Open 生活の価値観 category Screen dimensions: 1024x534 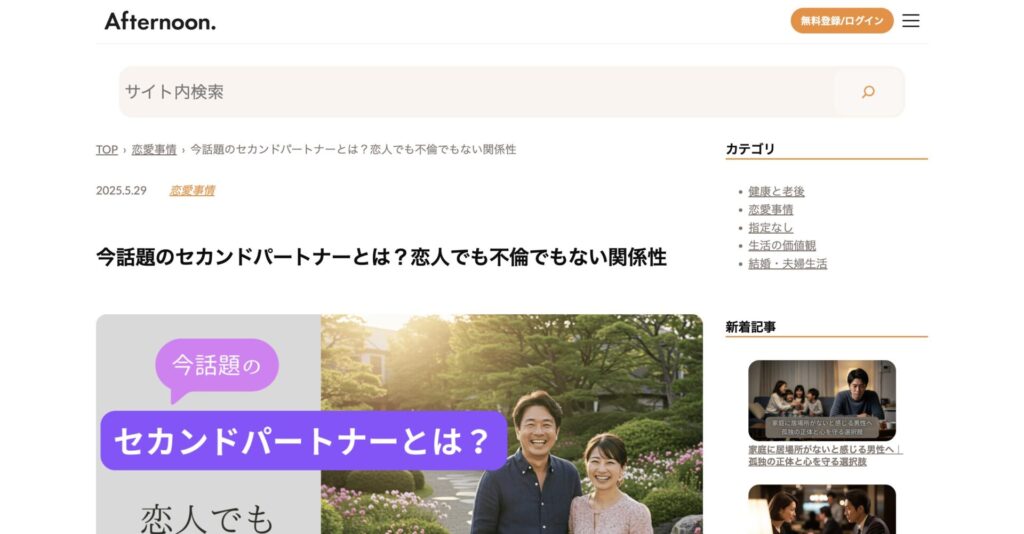point(782,245)
